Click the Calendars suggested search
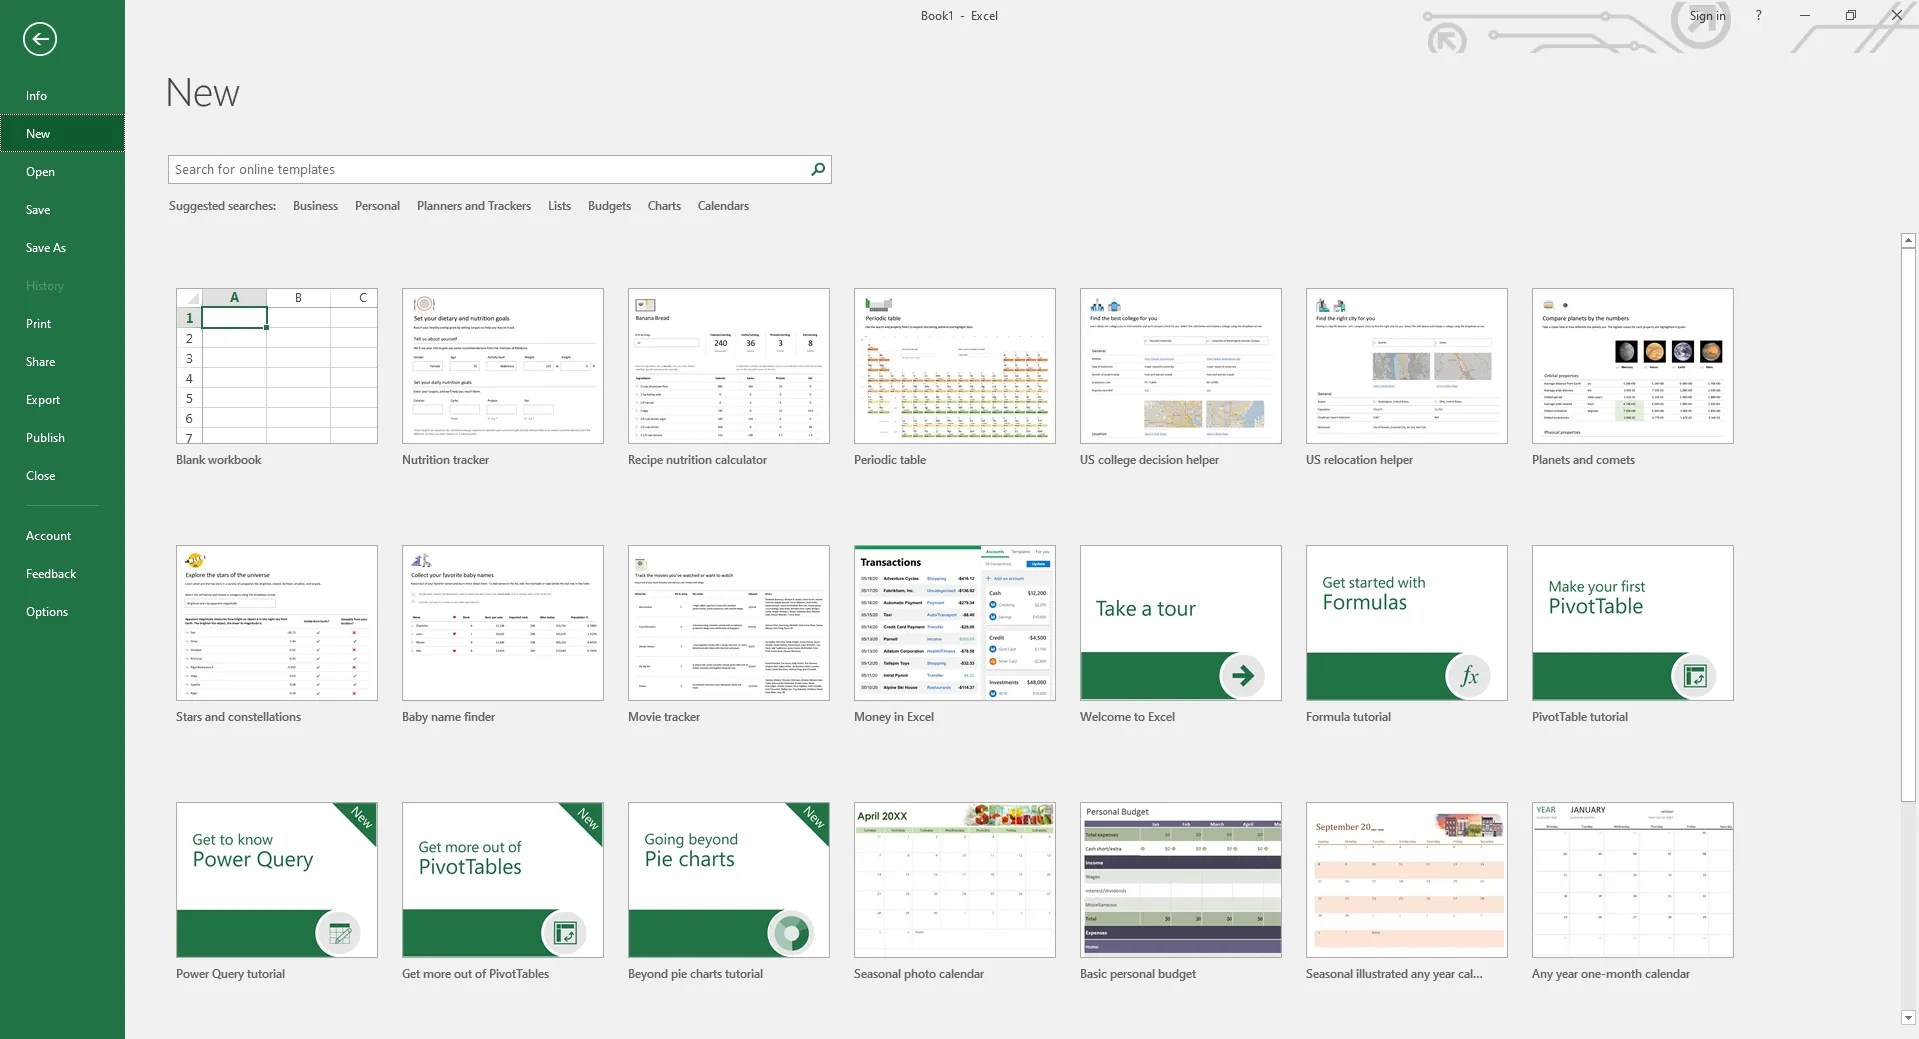 click(x=723, y=206)
